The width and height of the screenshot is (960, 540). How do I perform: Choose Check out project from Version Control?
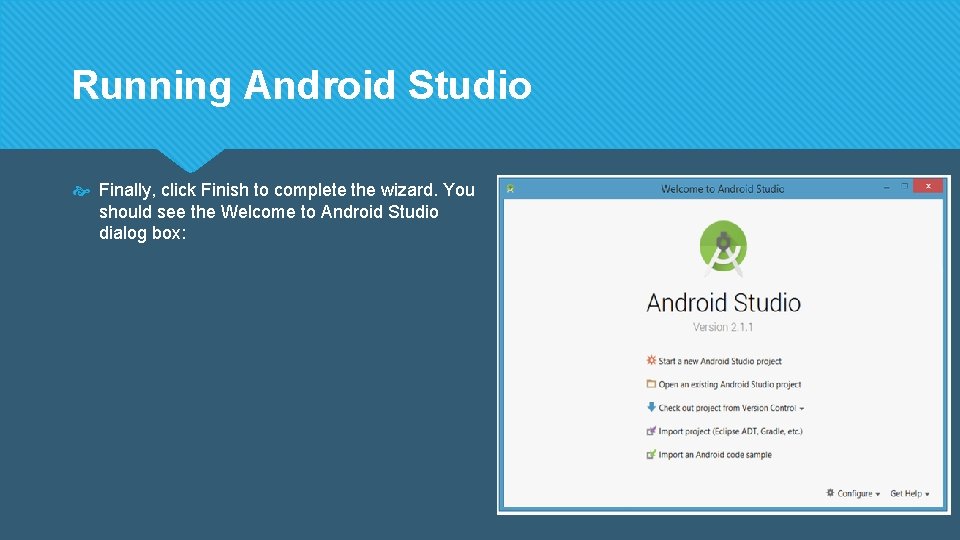coord(727,408)
